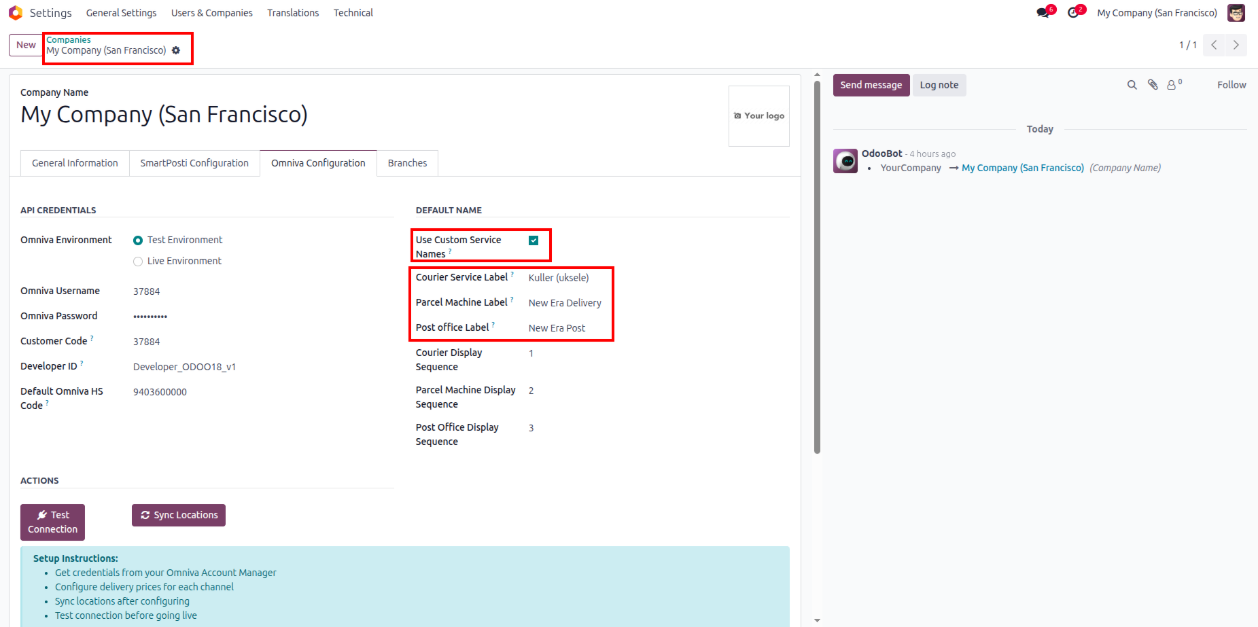Click the user avatar in top bar
Viewport: 1258px width, 627px height.
(1236, 13)
